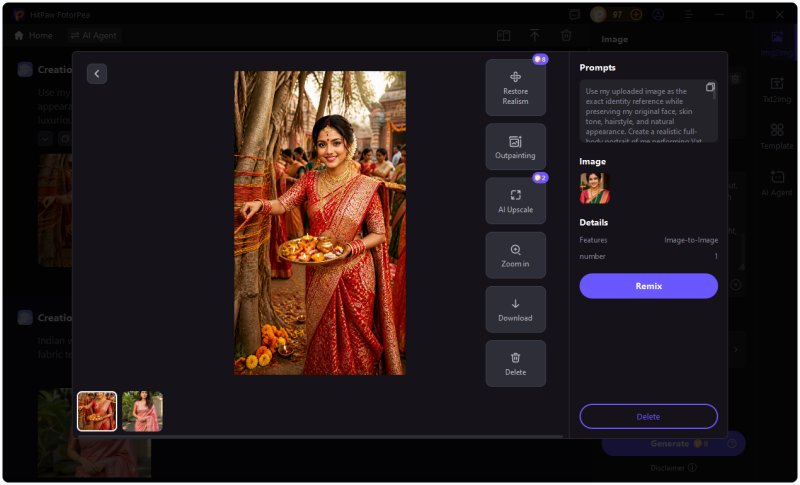Open the user account icon
Viewport: 800px width, 485px height.
(658, 15)
